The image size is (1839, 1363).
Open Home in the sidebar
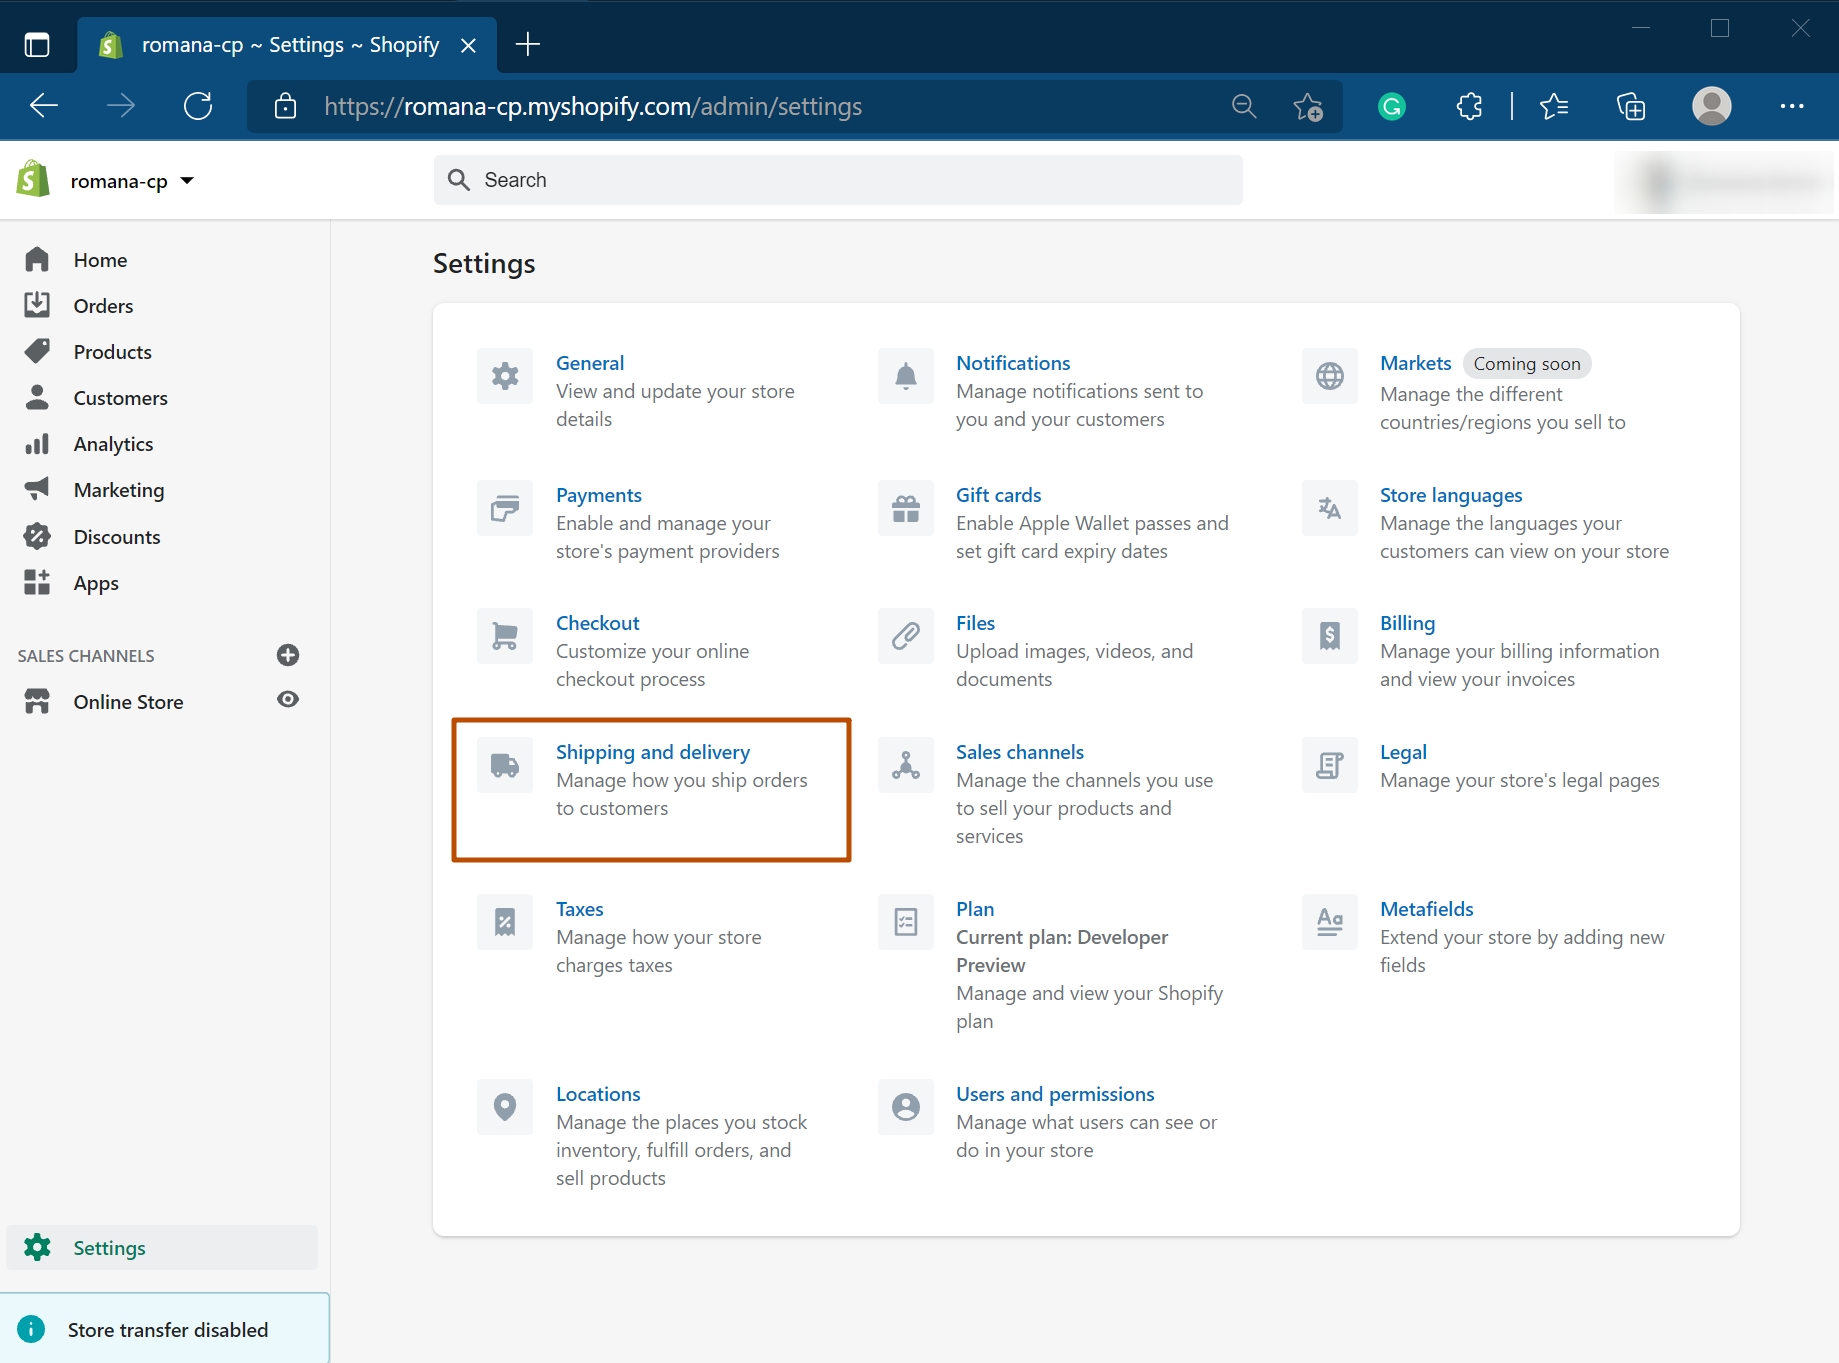[x=100, y=260]
